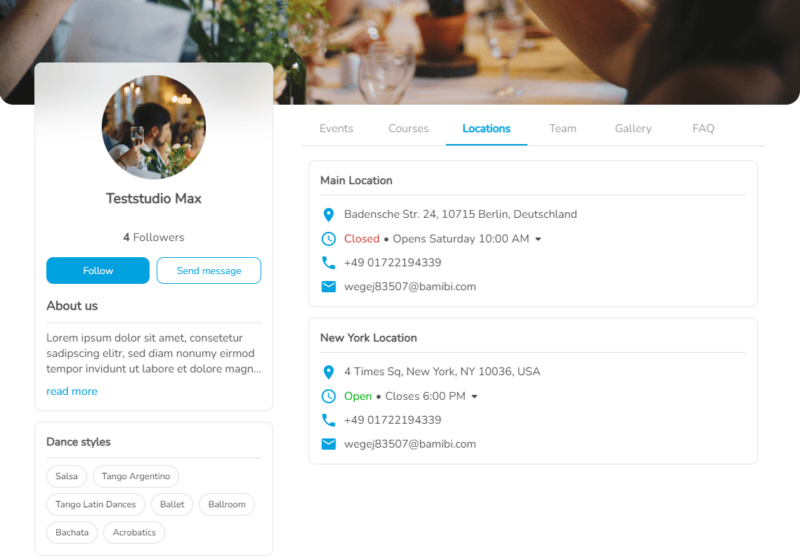Click the map pin icon for New York Location
800x560 pixels.
tap(329, 372)
